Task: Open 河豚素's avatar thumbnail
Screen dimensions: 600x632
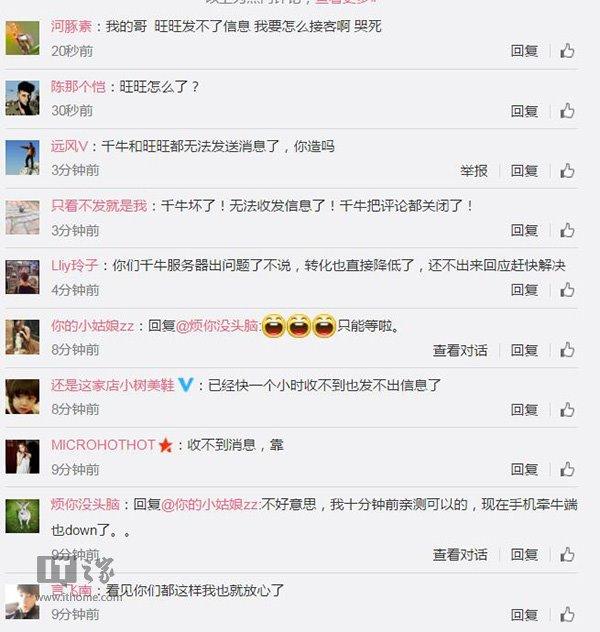Action: pyautogui.click(x=23, y=38)
